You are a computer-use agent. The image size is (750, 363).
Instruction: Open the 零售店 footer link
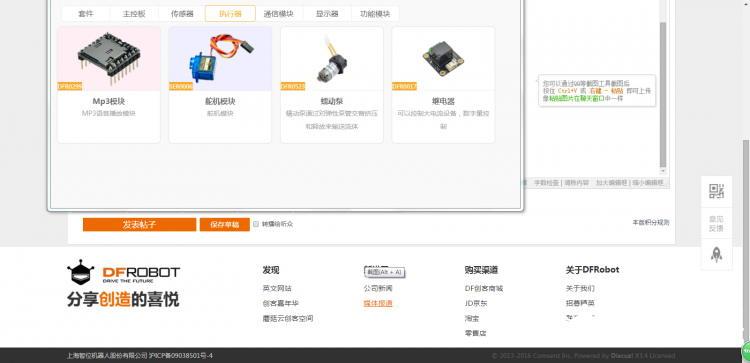[475, 333]
